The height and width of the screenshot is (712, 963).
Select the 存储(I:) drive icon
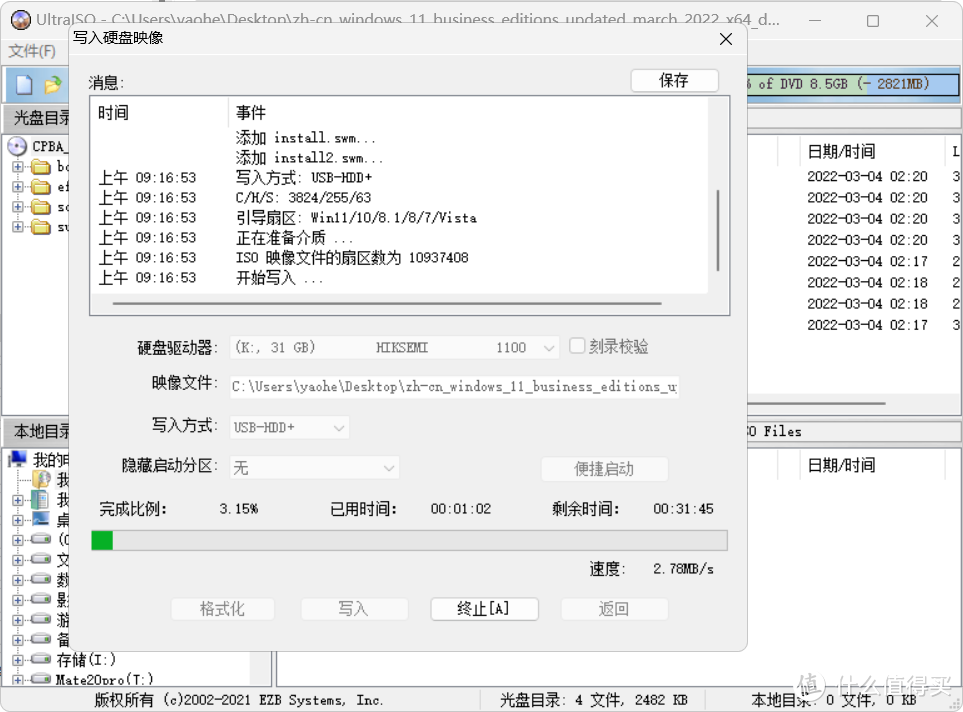click(40, 658)
